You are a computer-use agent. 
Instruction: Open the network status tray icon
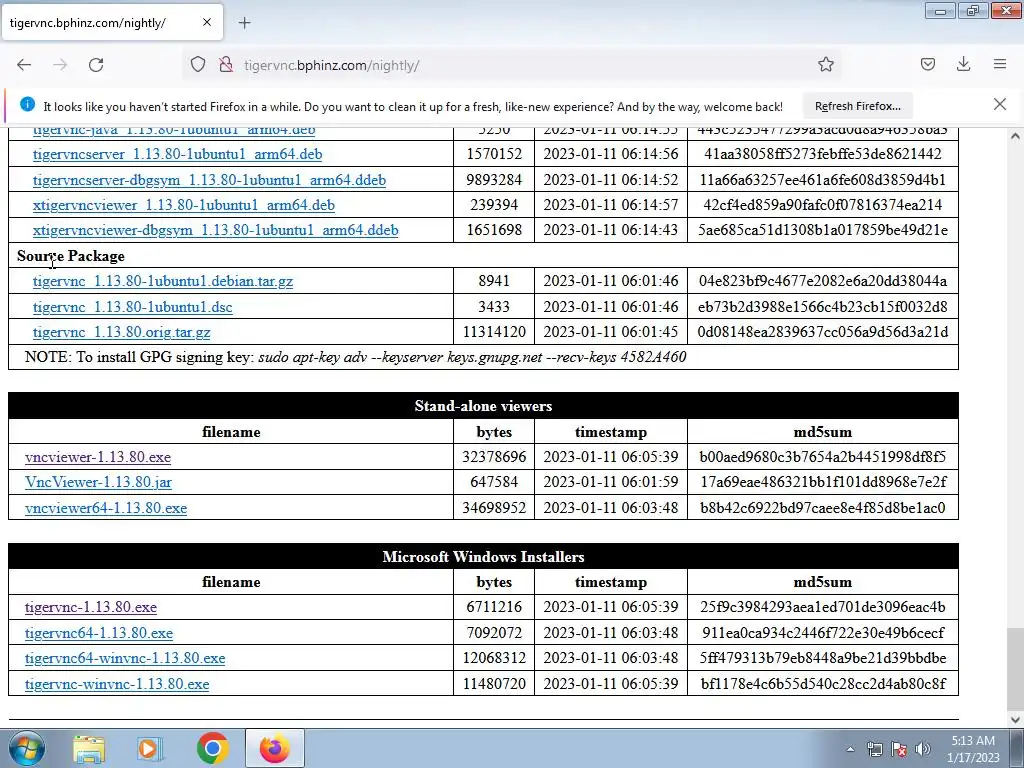pos(874,749)
